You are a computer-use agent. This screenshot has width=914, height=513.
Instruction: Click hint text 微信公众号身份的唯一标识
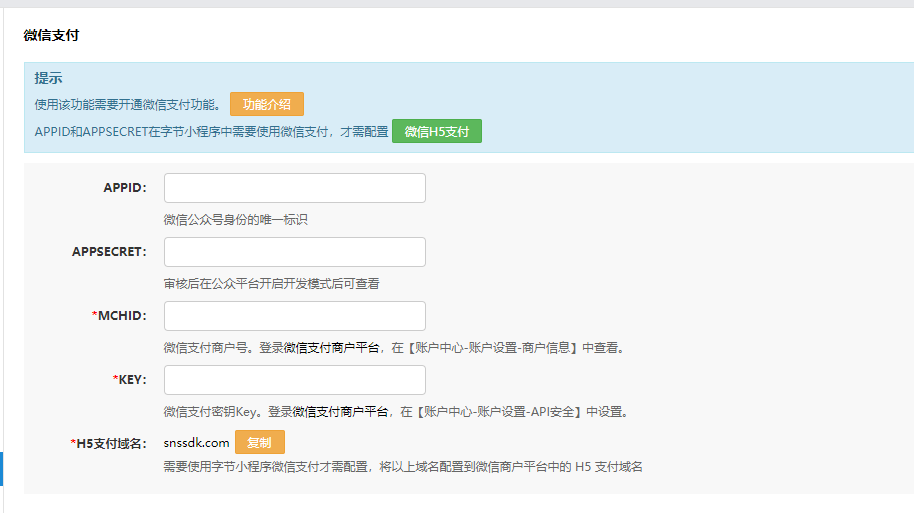coord(235,220)
